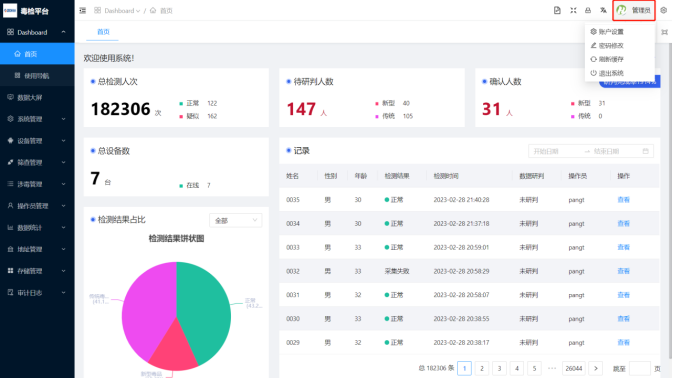Click the calendar icon in date range picker

pos(646,151)
